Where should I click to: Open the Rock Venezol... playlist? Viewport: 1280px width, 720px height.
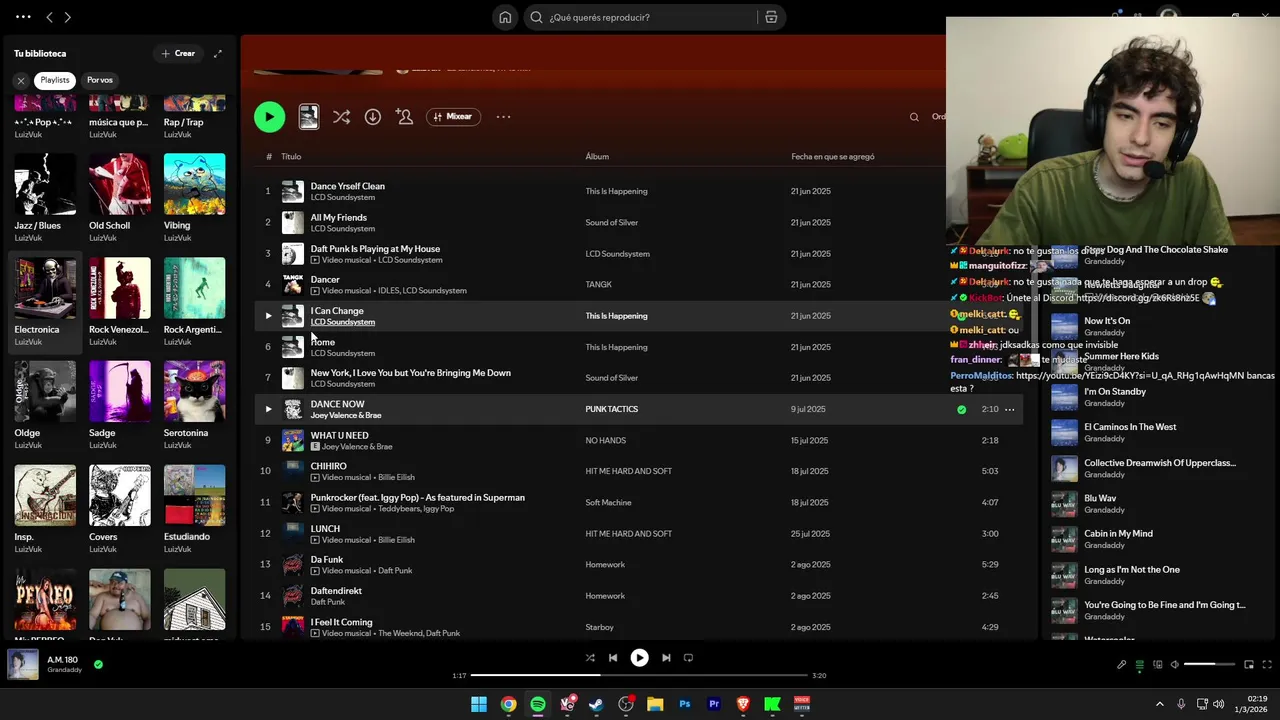[x=120, y=302]
